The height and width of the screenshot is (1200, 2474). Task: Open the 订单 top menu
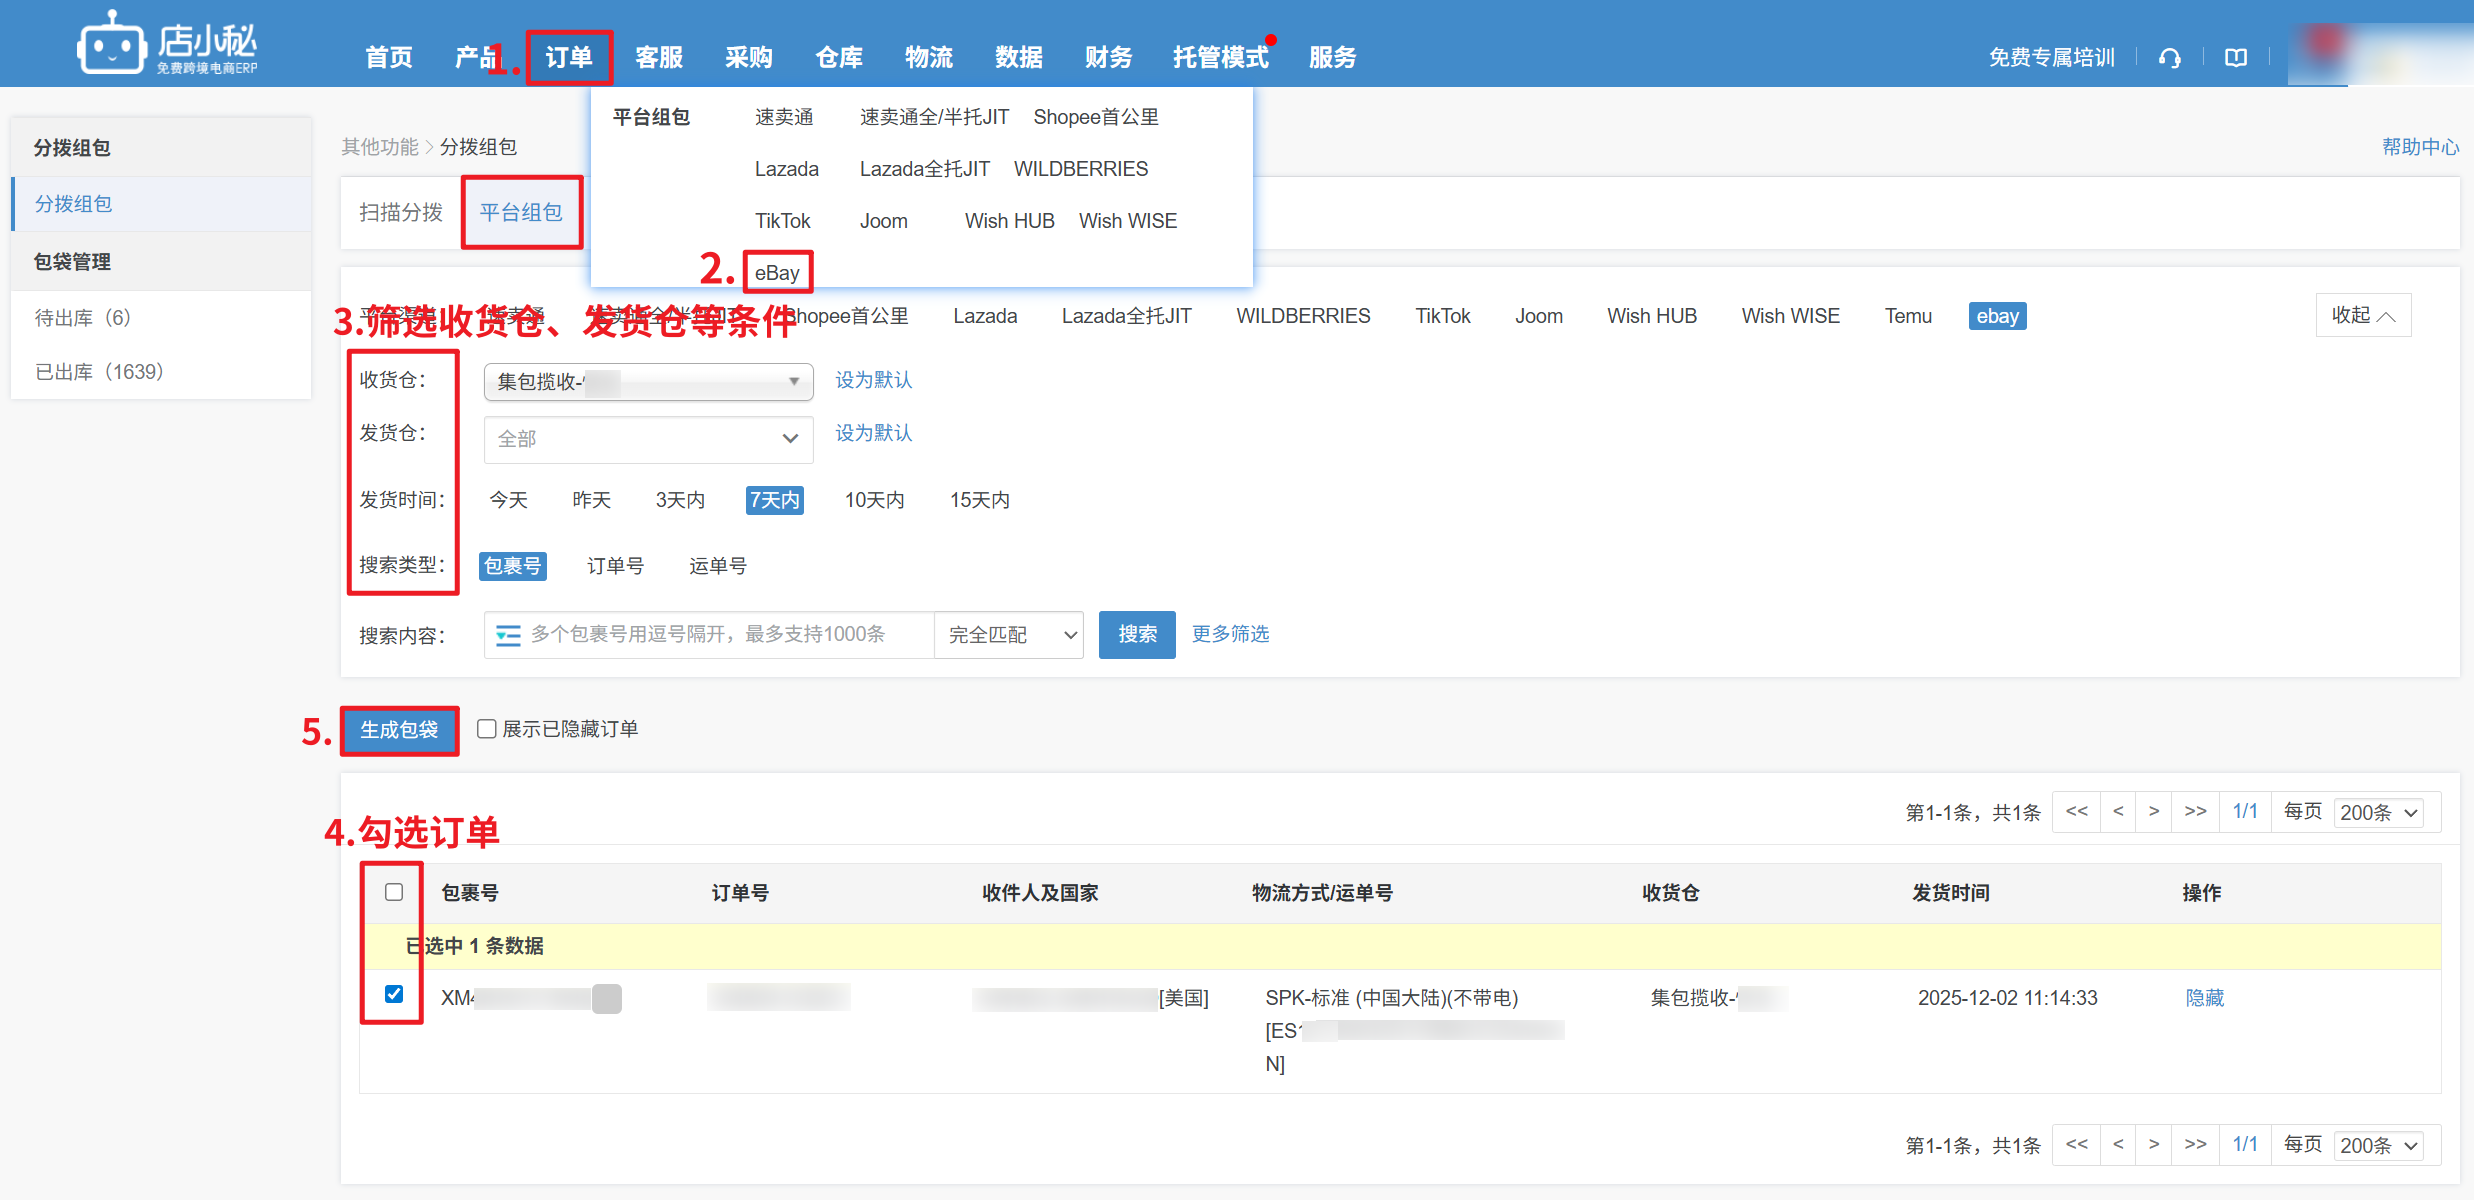(x=568, y=58)
